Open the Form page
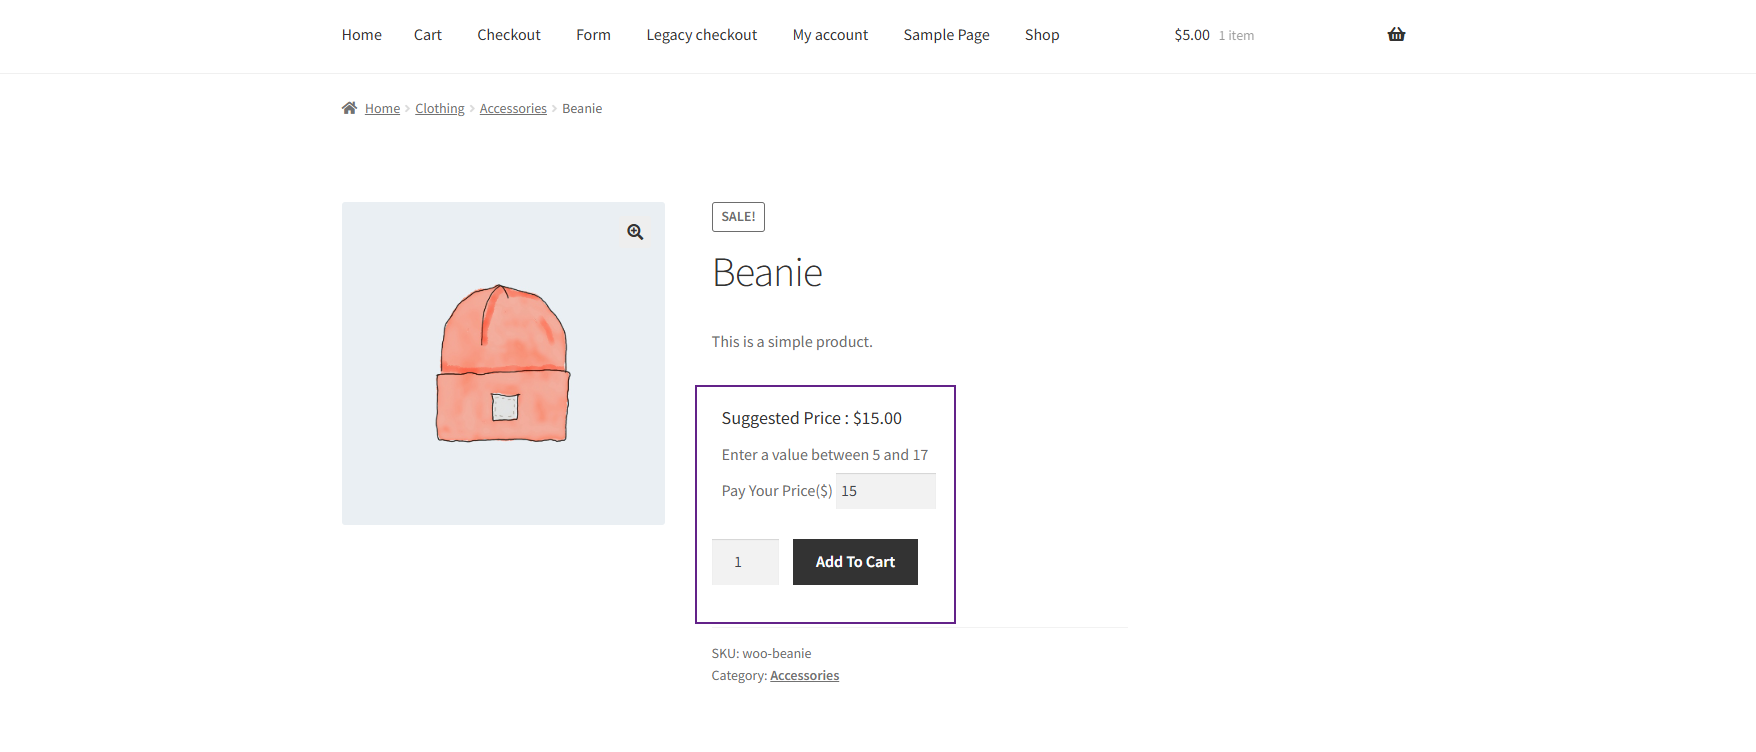Viewport: 1756px width, 752px height. (x=593, y=35)
